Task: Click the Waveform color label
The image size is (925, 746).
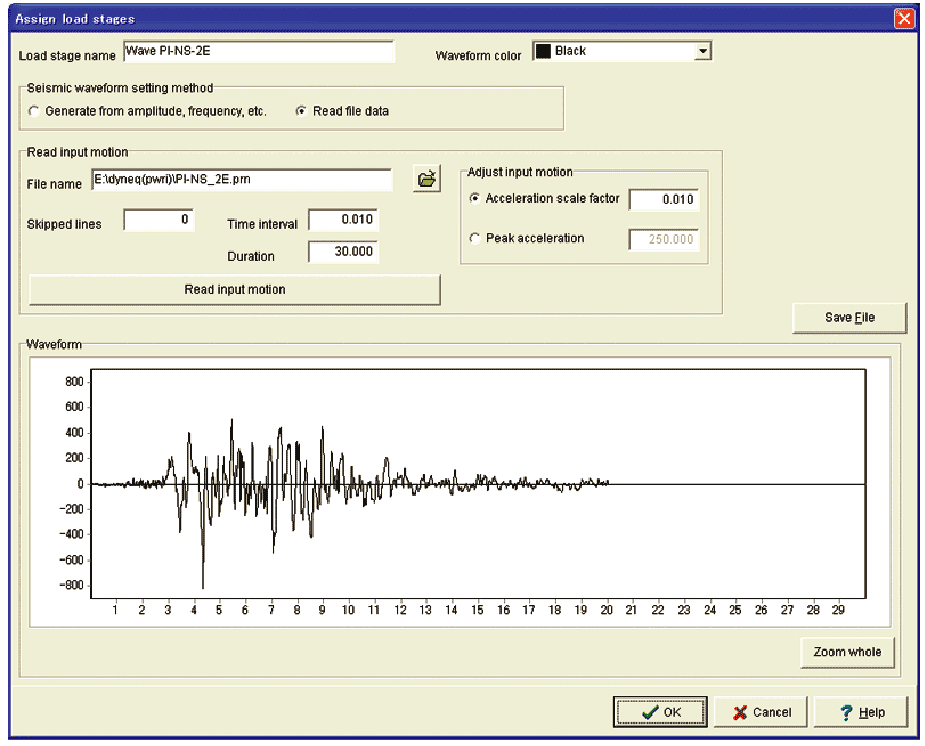Action: [478, 56]
